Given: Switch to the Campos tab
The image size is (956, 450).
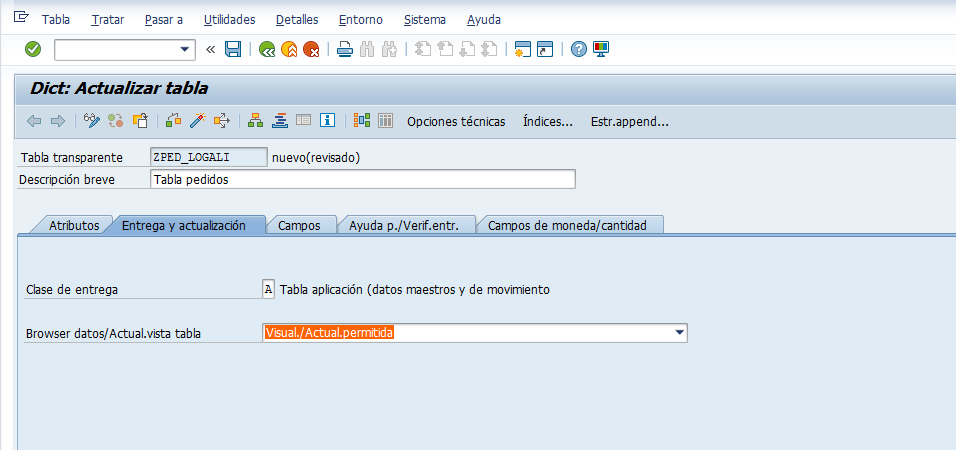Looking at the screenshot, I should [x=299, y=225].
